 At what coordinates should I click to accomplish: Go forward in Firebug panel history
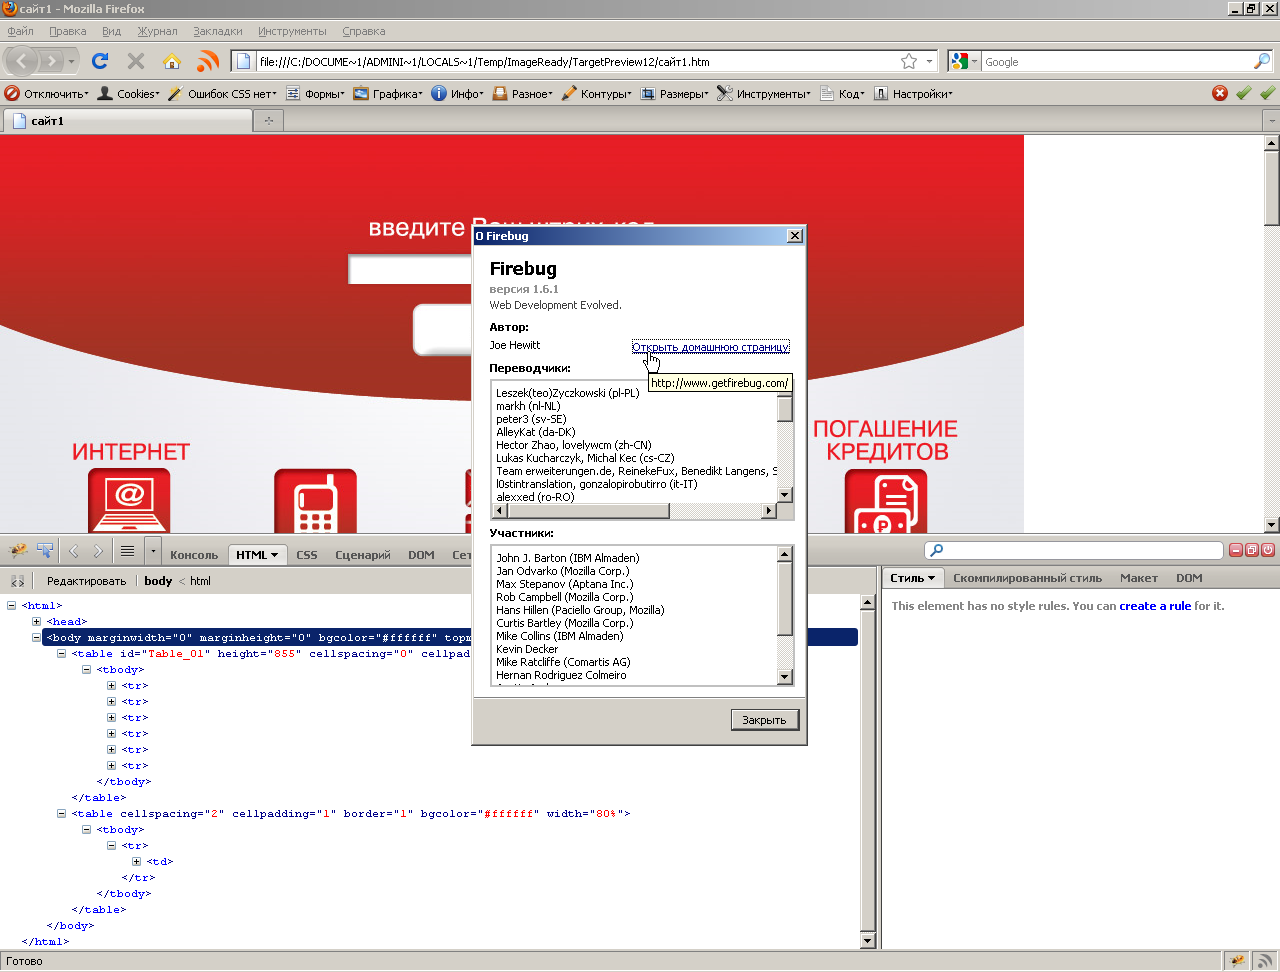click(x=98, y=550)
